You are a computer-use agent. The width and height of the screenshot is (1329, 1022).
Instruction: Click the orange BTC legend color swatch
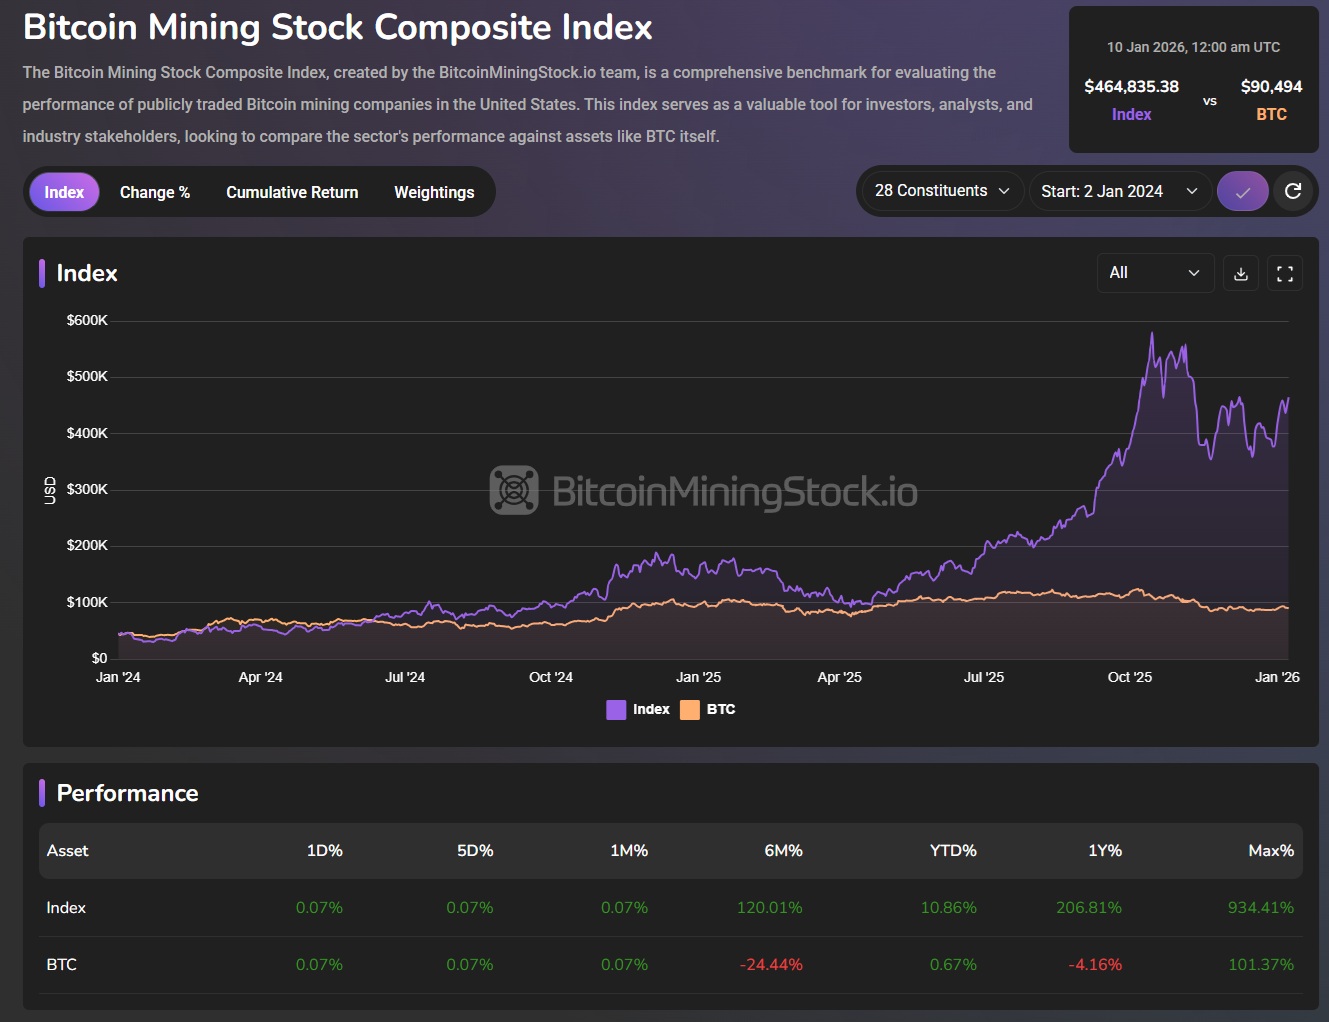coord(690,710)
